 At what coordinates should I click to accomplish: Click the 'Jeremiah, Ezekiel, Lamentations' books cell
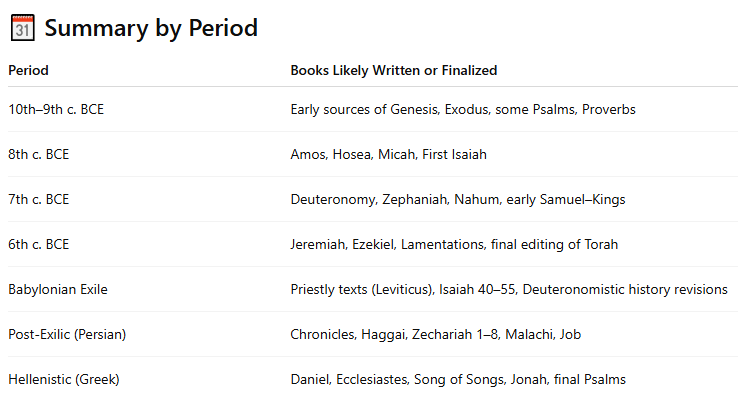[454, 244]
